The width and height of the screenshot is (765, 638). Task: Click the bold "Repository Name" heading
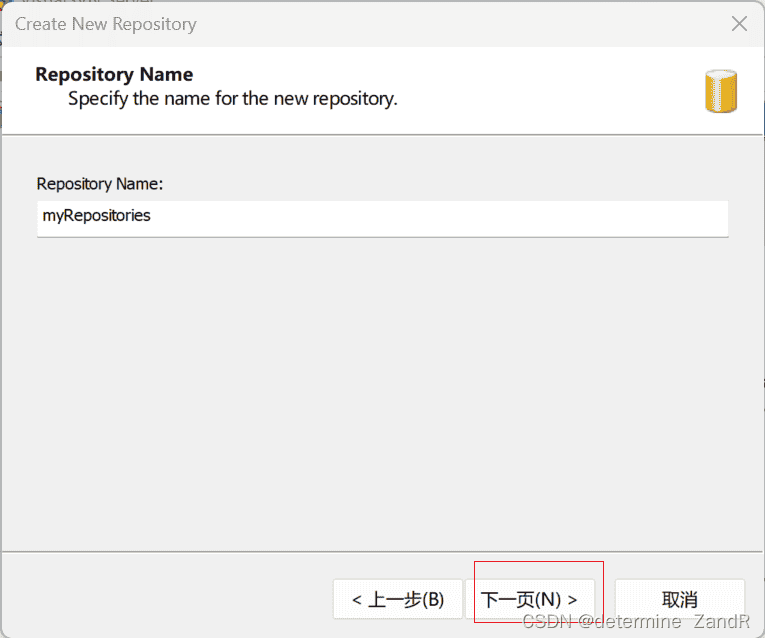[114, 74]
